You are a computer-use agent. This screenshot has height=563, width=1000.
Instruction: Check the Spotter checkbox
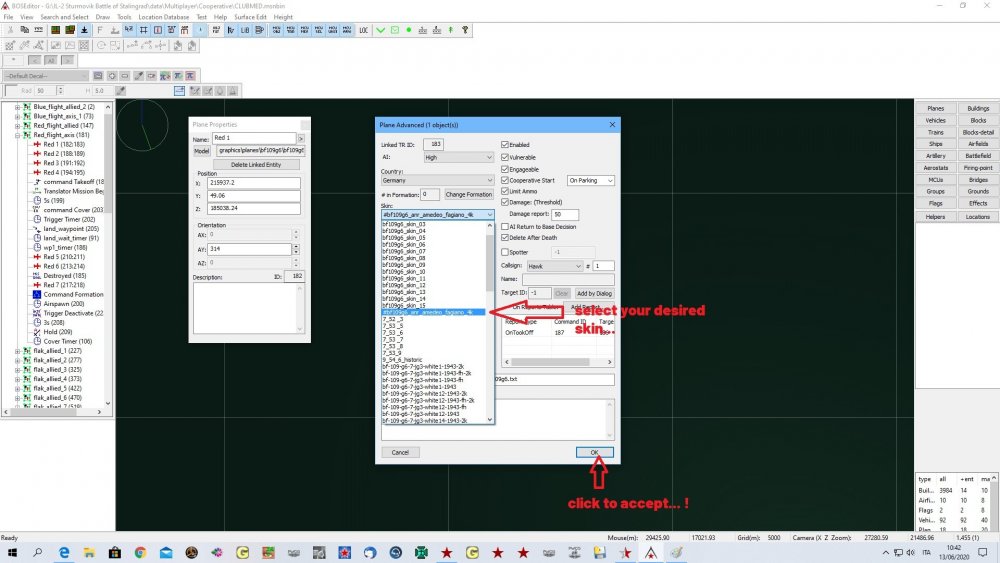[x=505, y=252]
